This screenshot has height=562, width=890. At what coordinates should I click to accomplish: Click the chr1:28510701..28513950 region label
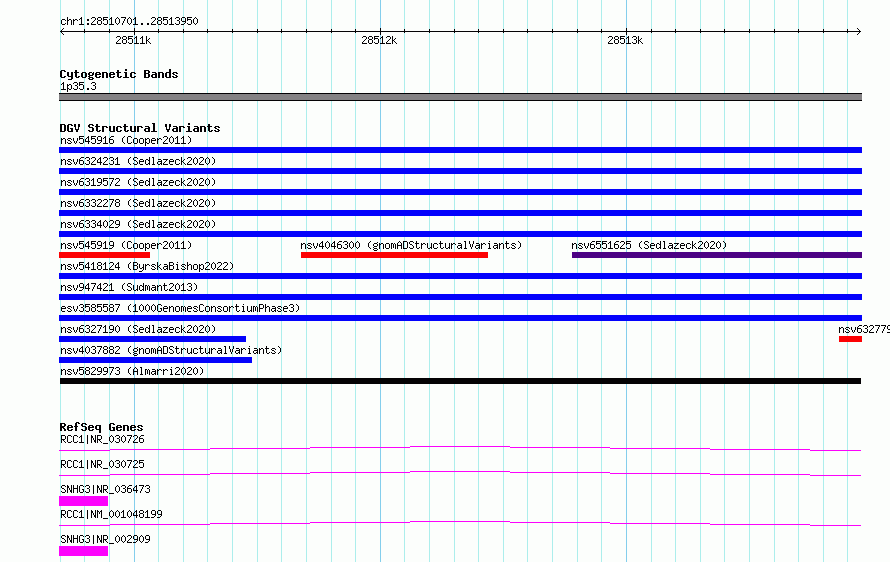click(x=129, y=21)
